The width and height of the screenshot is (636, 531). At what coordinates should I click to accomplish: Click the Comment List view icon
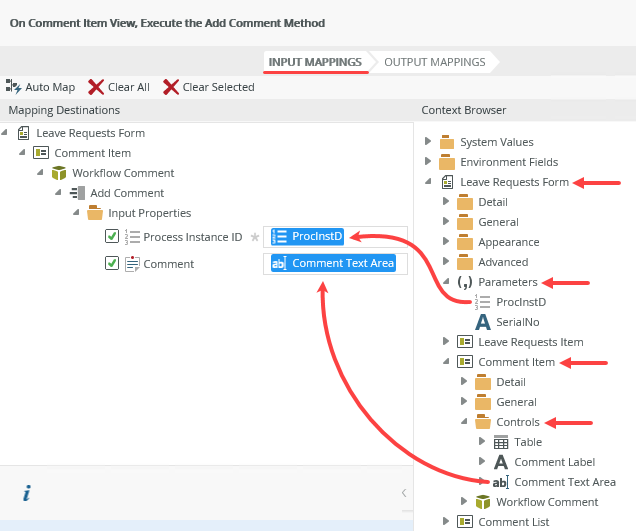[465, 522]
